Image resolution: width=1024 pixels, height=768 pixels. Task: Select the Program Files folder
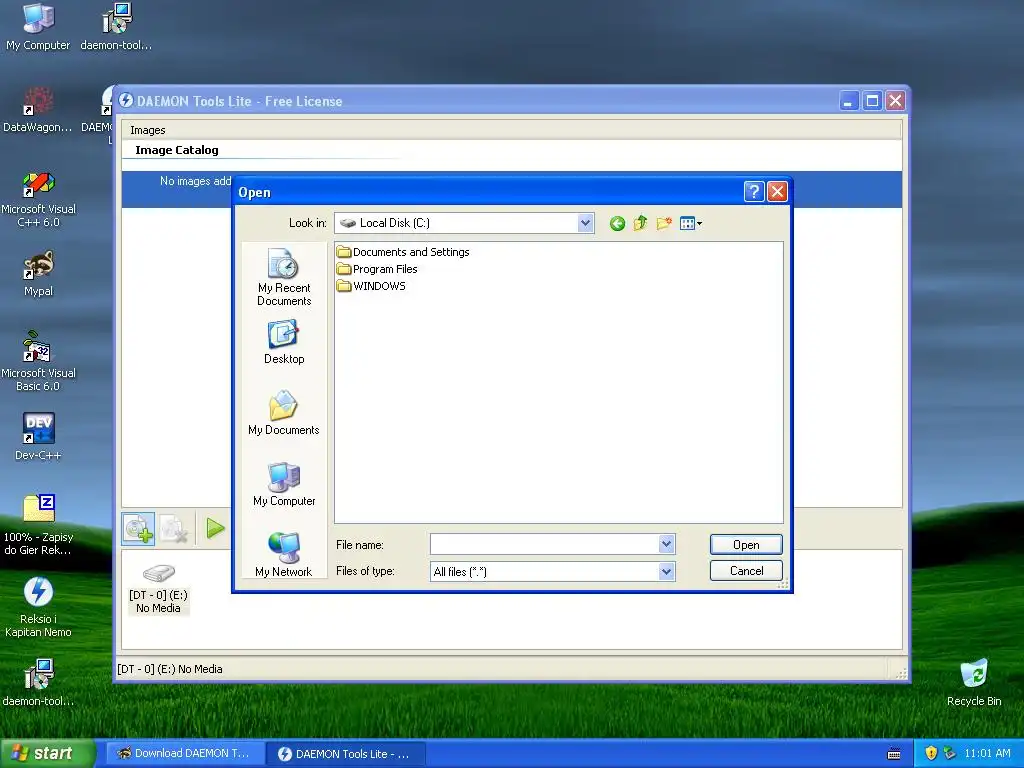click(x=377, y=269)
